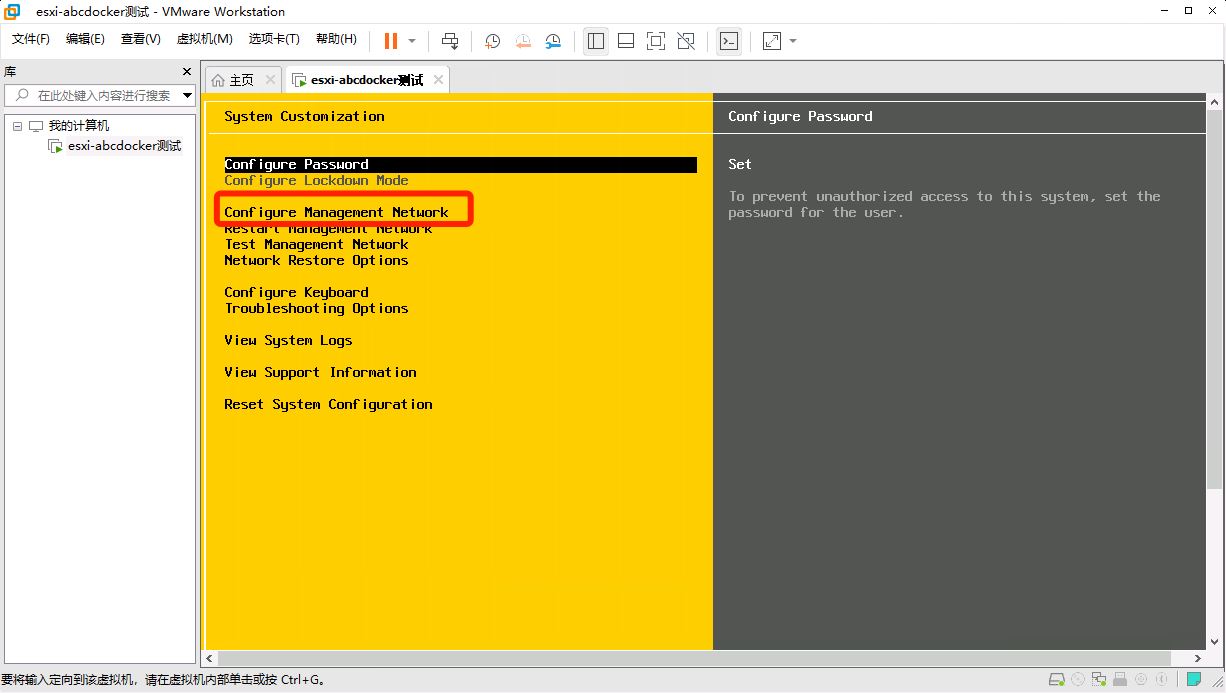Select Configure Password in the console

tap(460, 165)
